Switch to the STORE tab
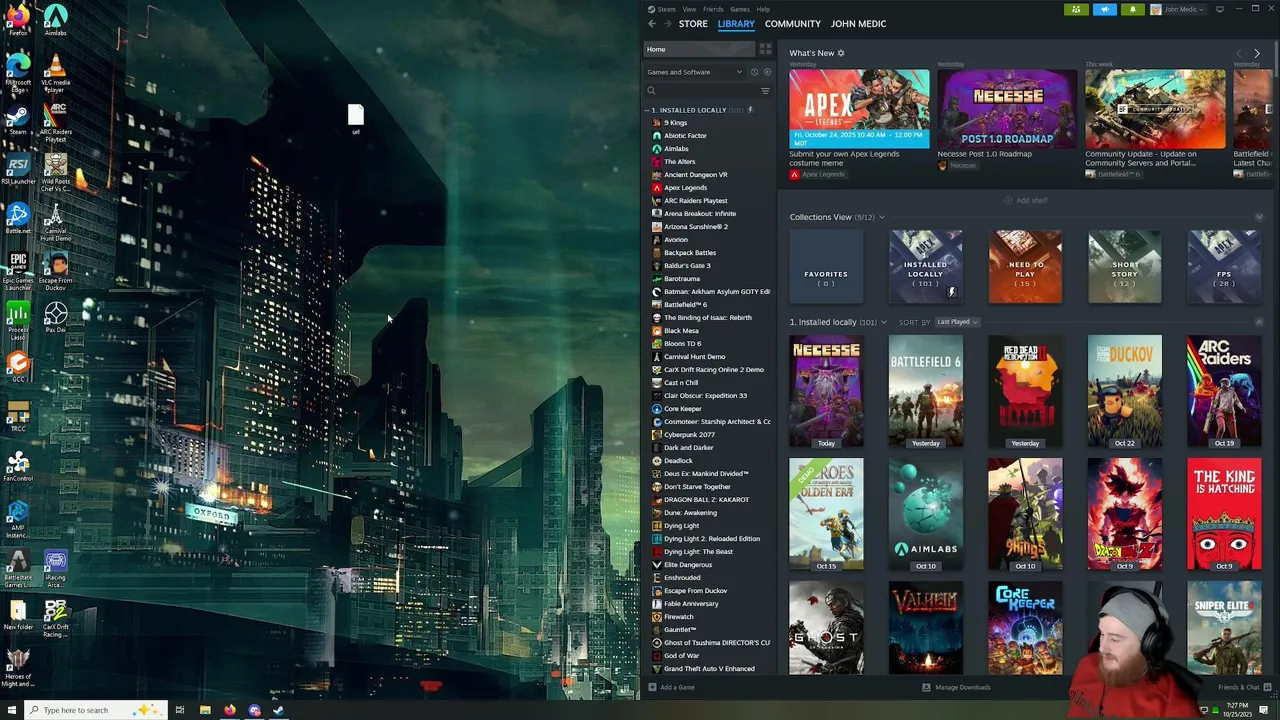This screenshot has height=720, width=1280. tap(693, 24)
